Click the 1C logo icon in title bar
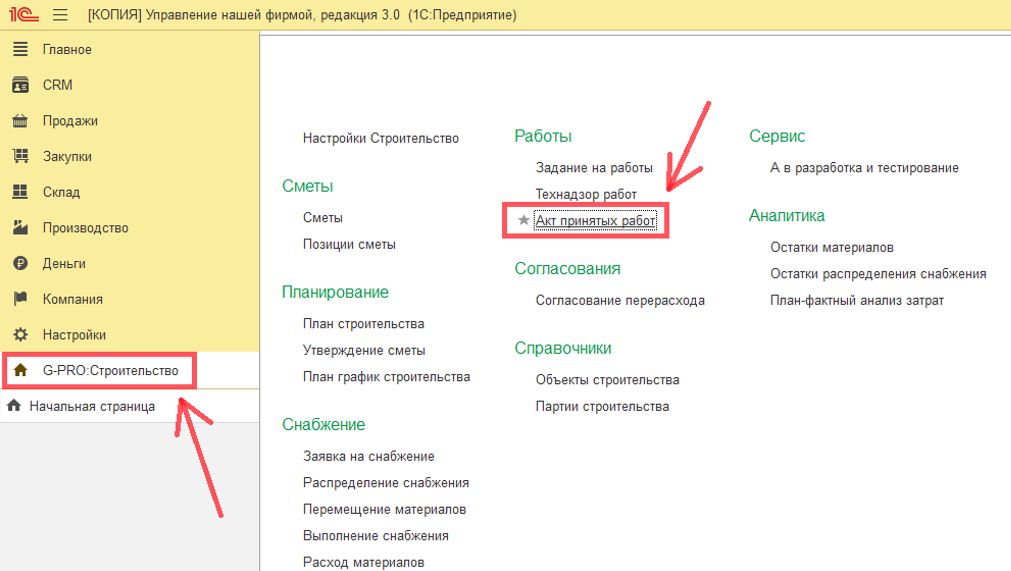 click(21, 15)
